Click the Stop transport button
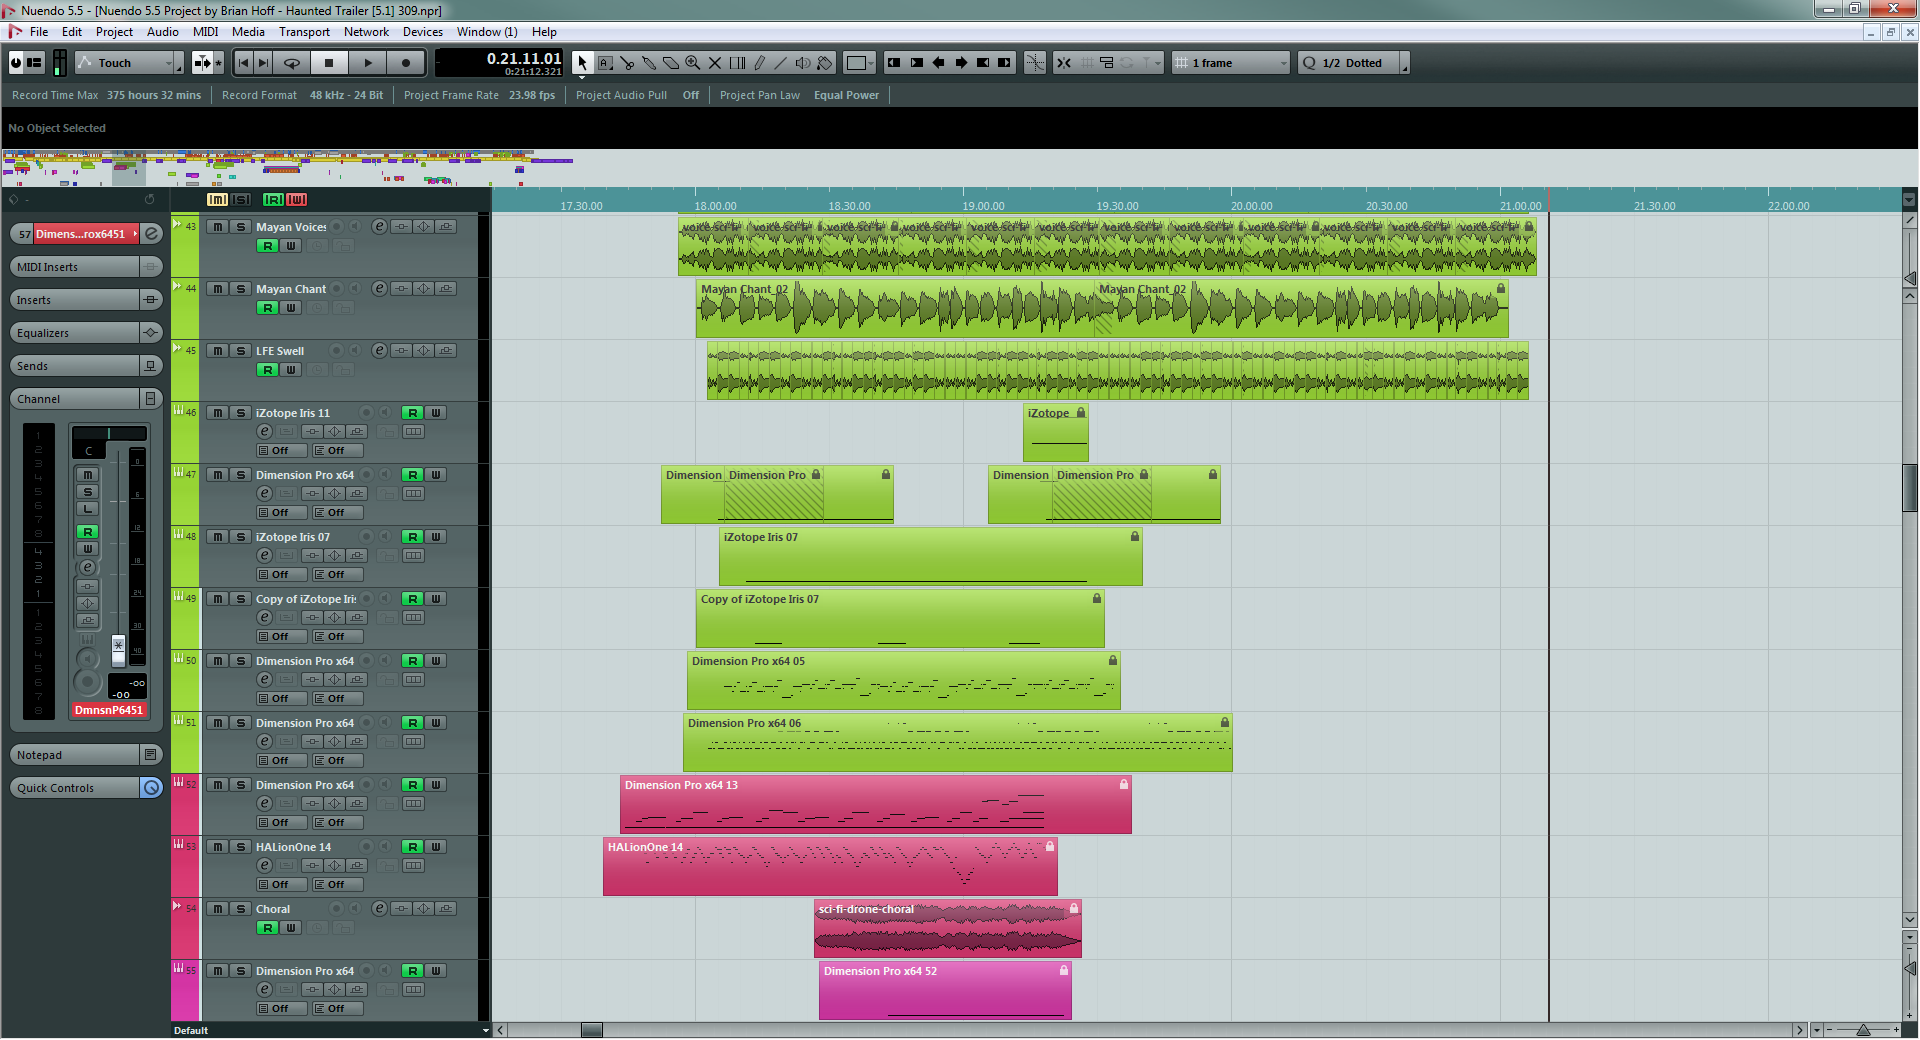This screenshot has width=1920, height=1040. (x=329, y=63)
